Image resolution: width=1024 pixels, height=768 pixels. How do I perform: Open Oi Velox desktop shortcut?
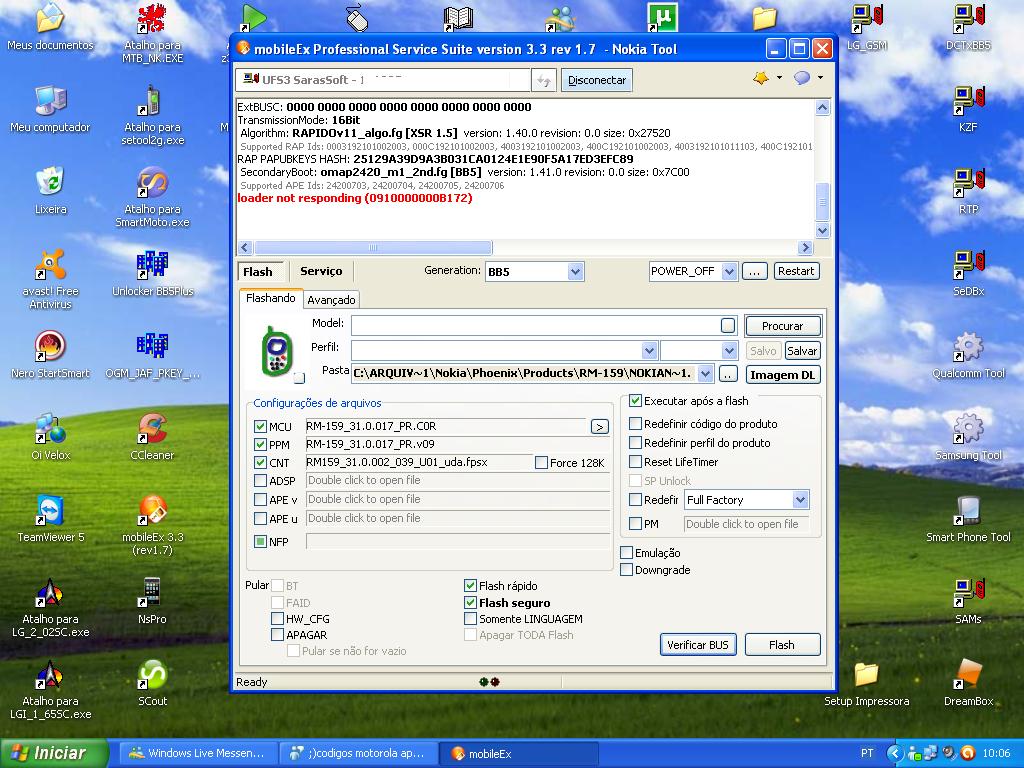coord(50,436)
